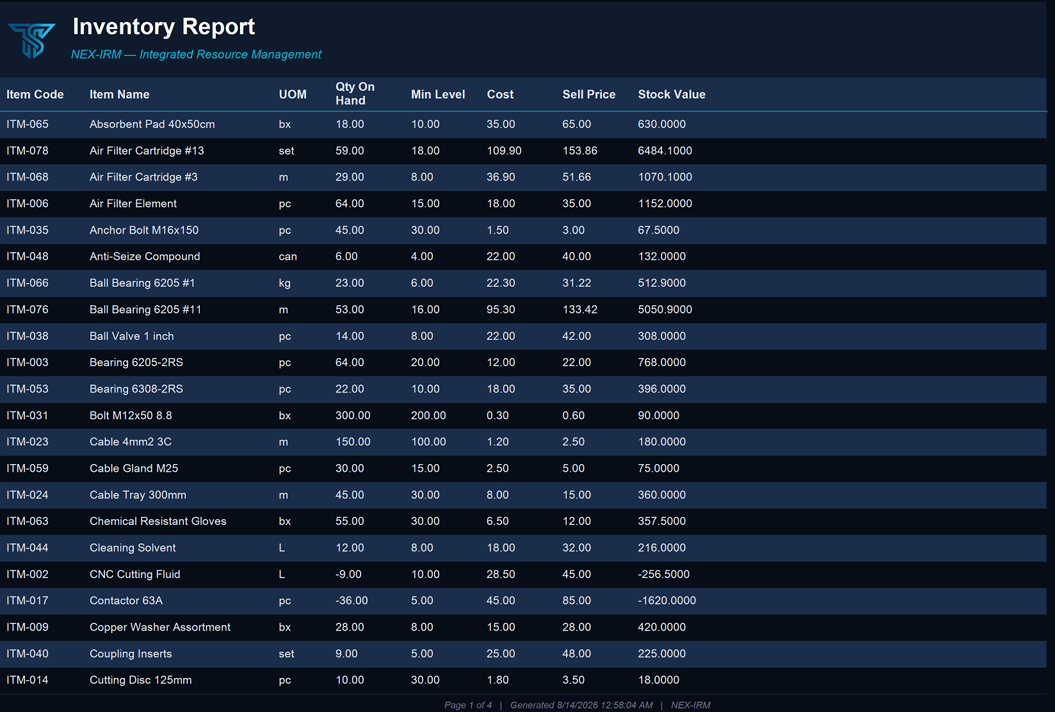Click the NEX-IRM Integrated Resource Management subtitle
Image resolution: width=1055 pixels, height=712 pixels.
tap(196, 55)
